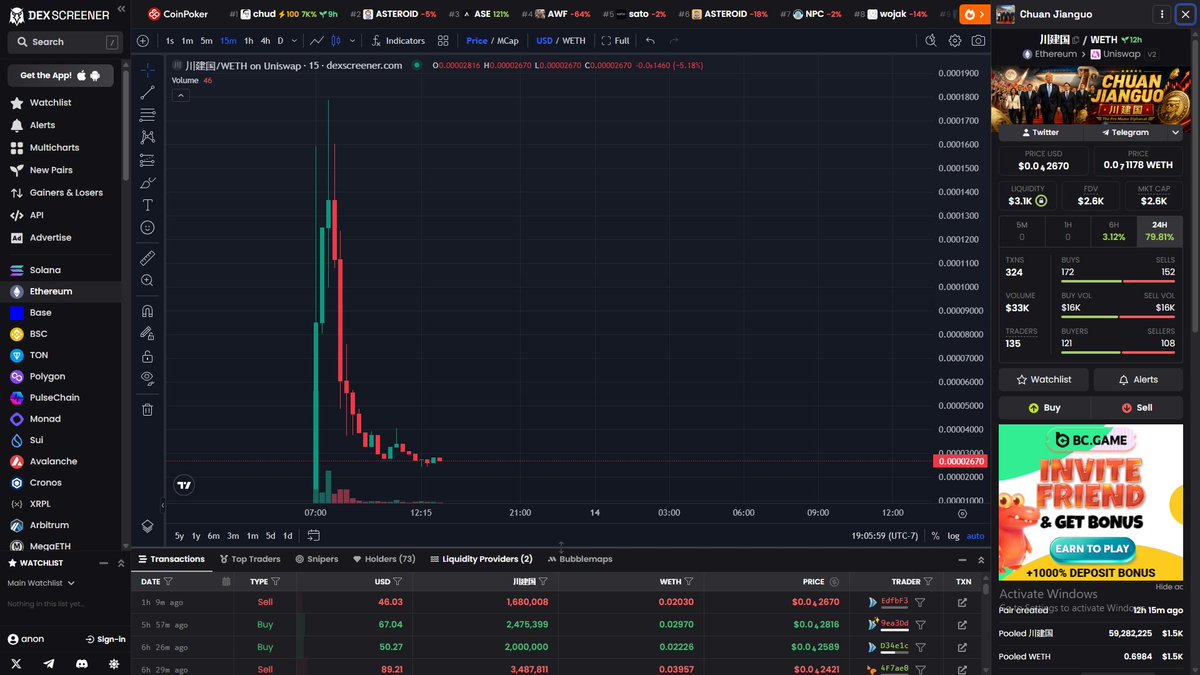Select the crosshair cursor tool
Viewport: 1200px width, 675px height.
click(x=147, y=70)
